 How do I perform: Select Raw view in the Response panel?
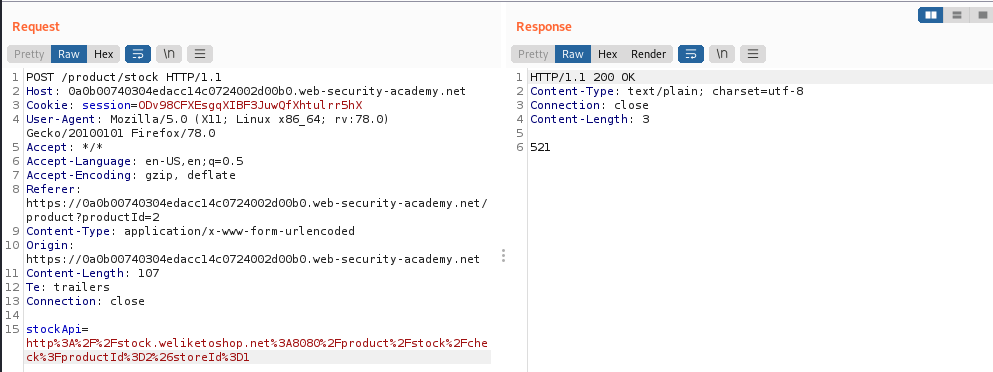click(573, 54)
